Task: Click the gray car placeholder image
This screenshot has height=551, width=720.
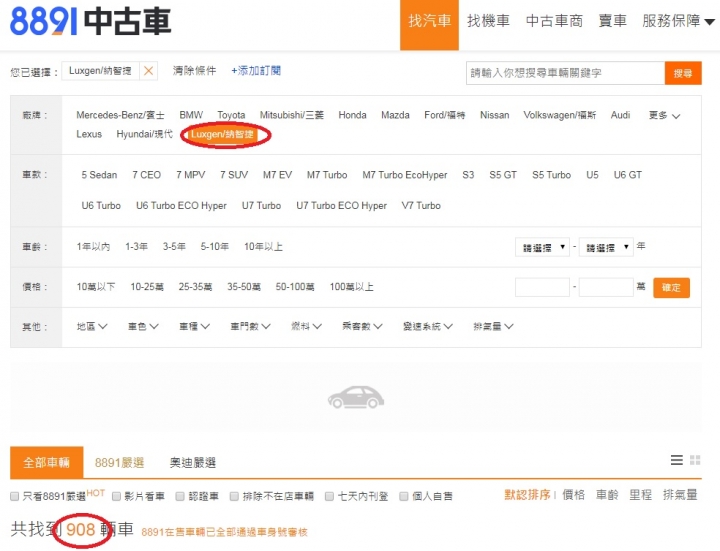Action: coord(356,398)
